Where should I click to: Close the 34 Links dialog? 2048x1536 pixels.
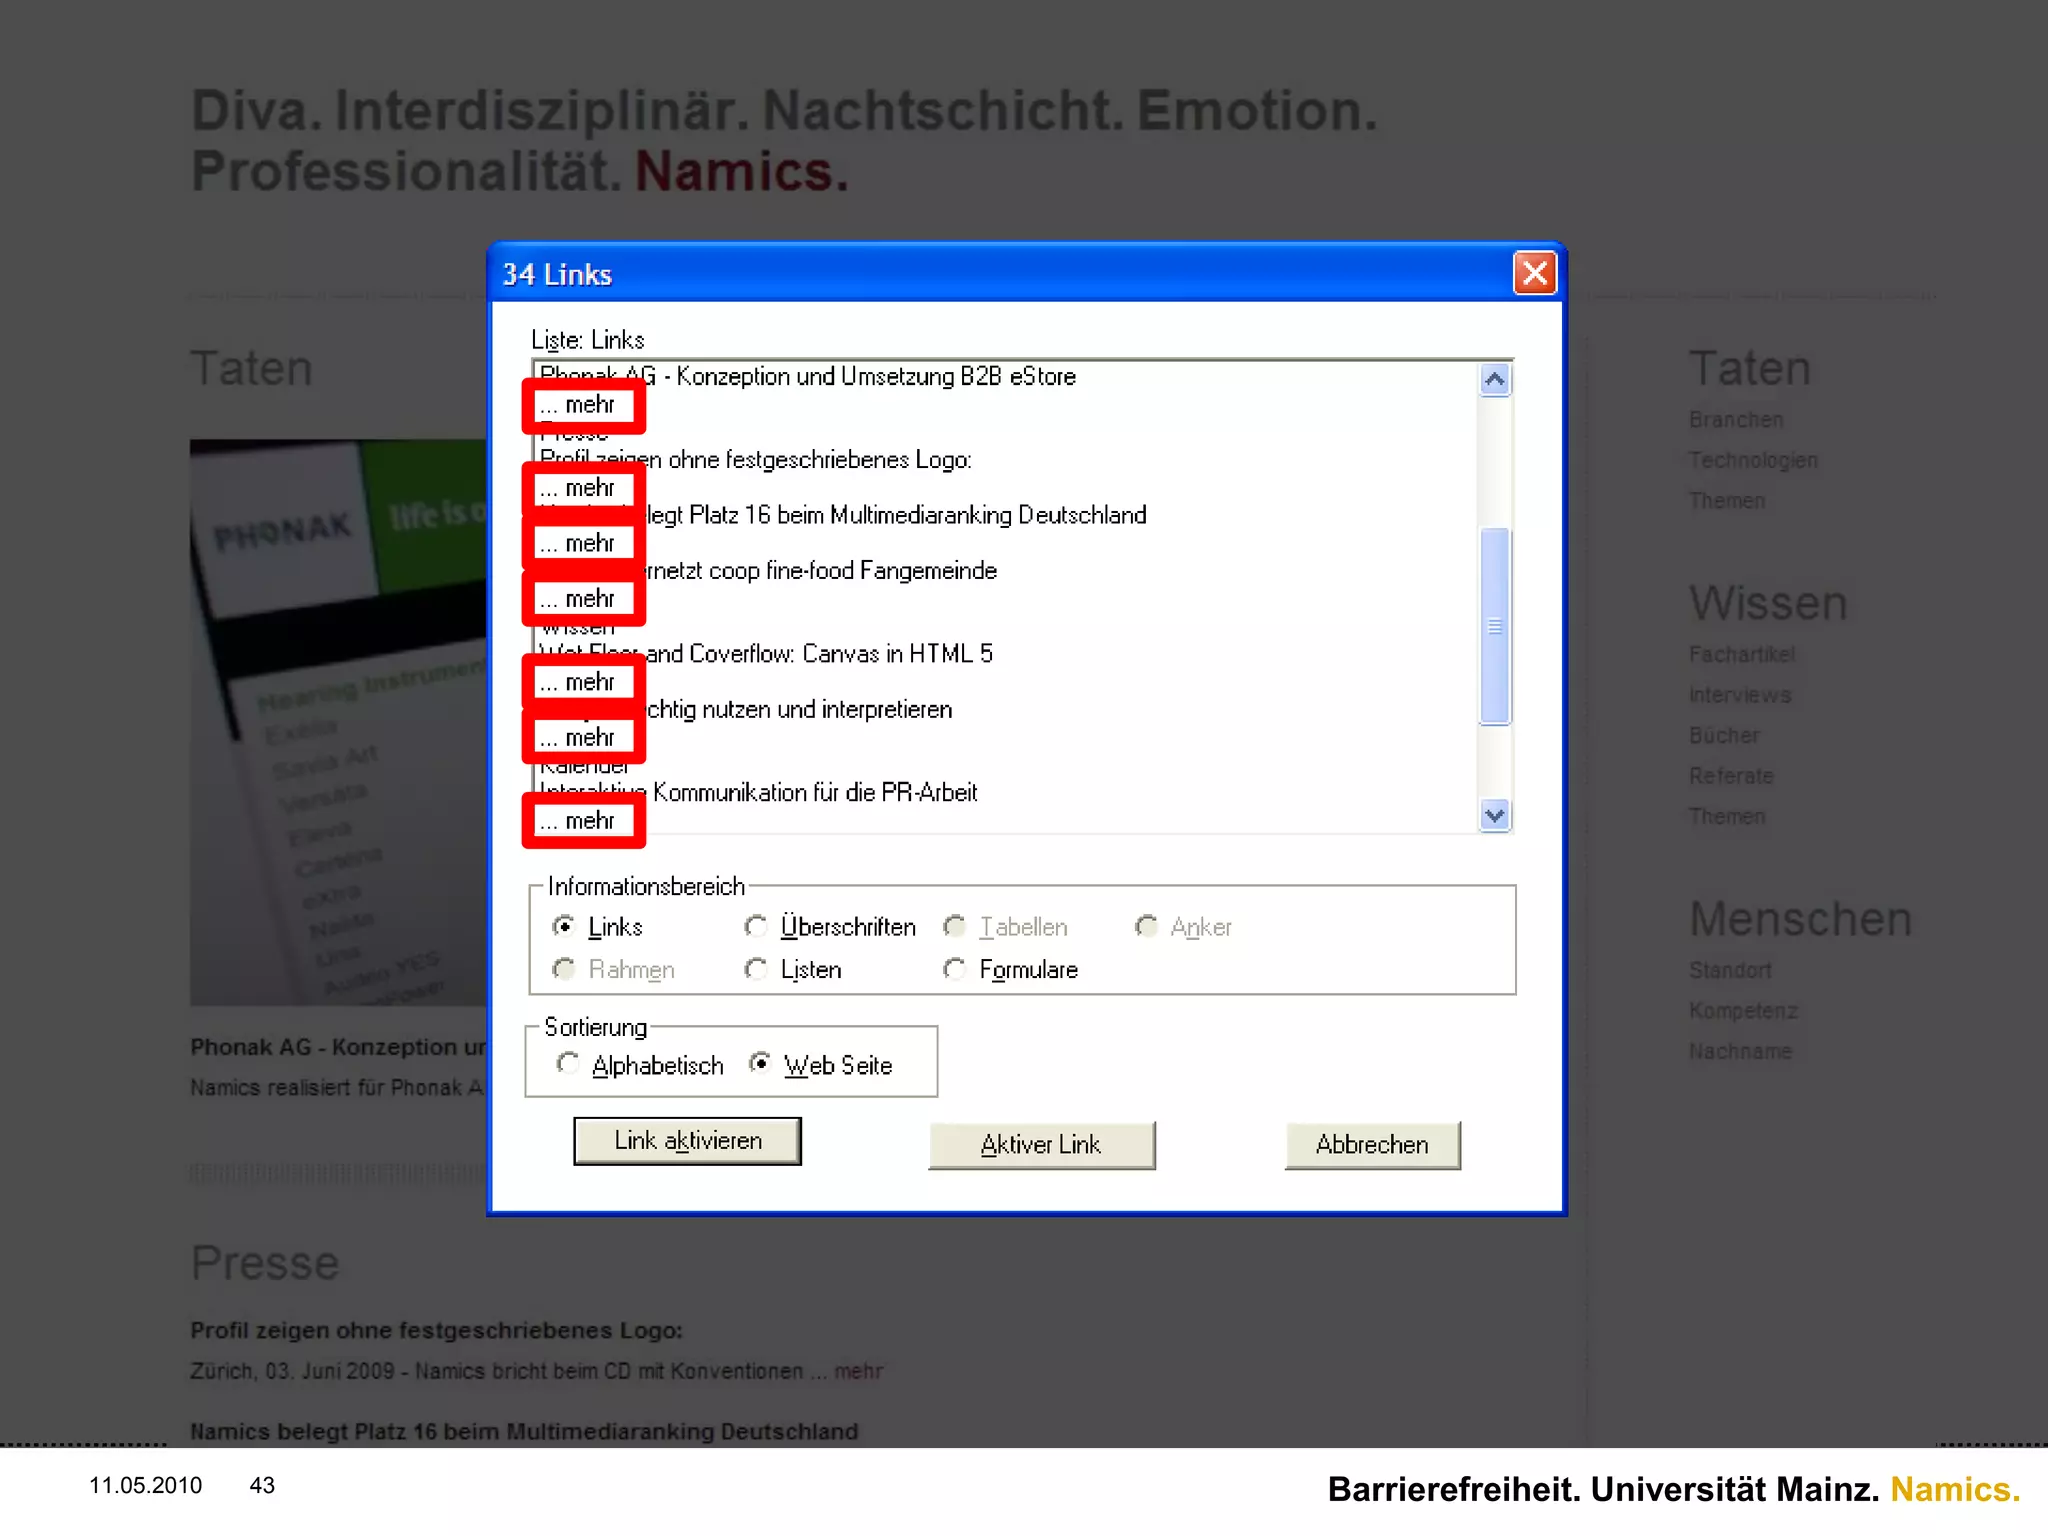[x=1535, y=273]
